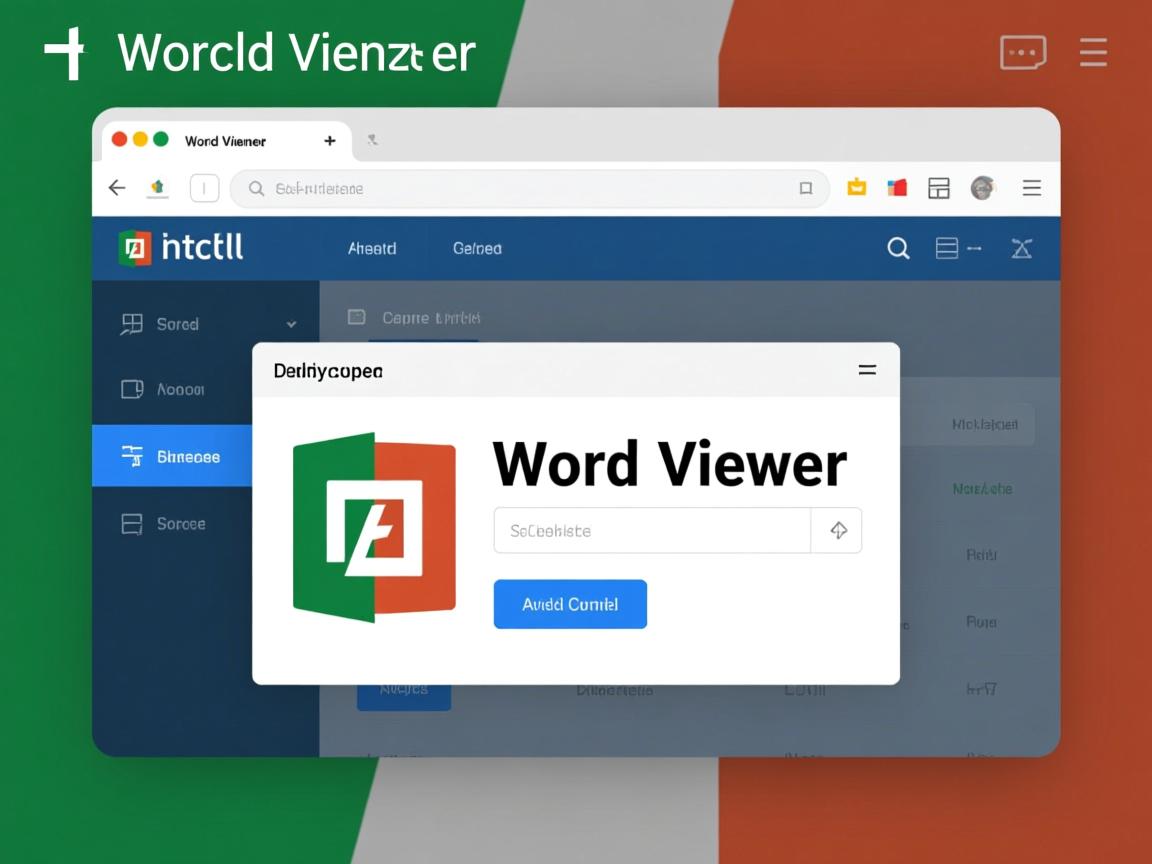The image size is (1152, 864).
Task: Expand the Sored sidebar chevron
Action: [x=291, y=324]
